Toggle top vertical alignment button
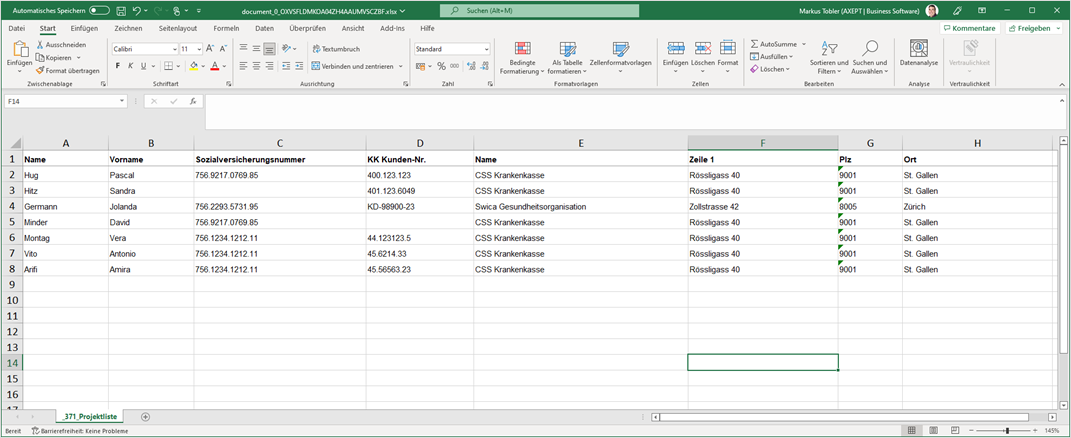Screen dimensions: 1071x438 click(x=243, y=49)
